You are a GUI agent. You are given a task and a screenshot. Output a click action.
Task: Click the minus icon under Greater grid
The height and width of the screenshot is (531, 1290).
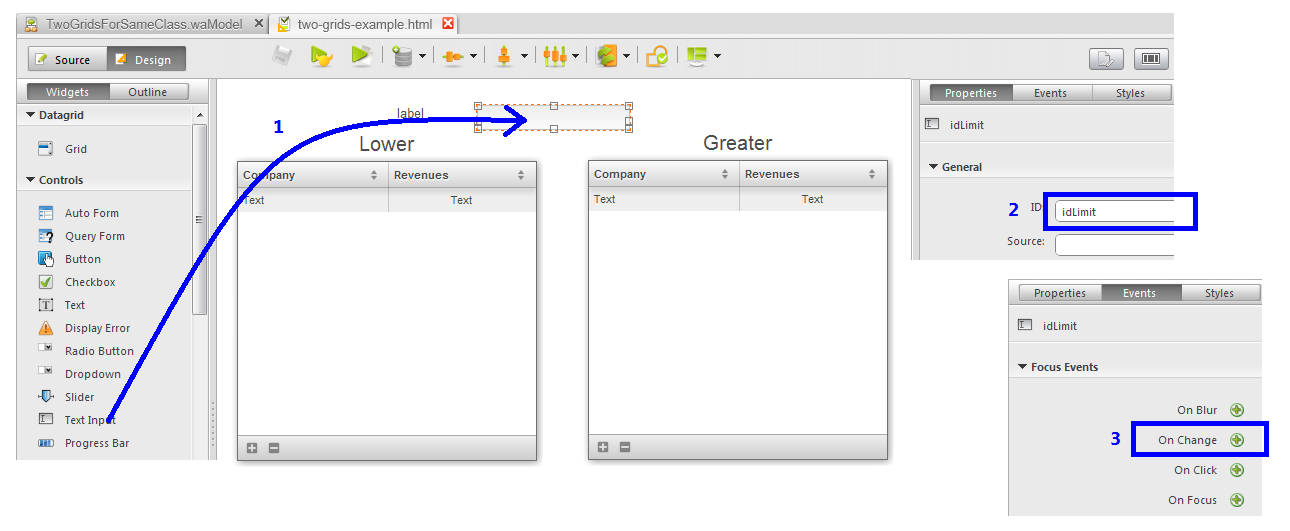[x=625, y=447]
